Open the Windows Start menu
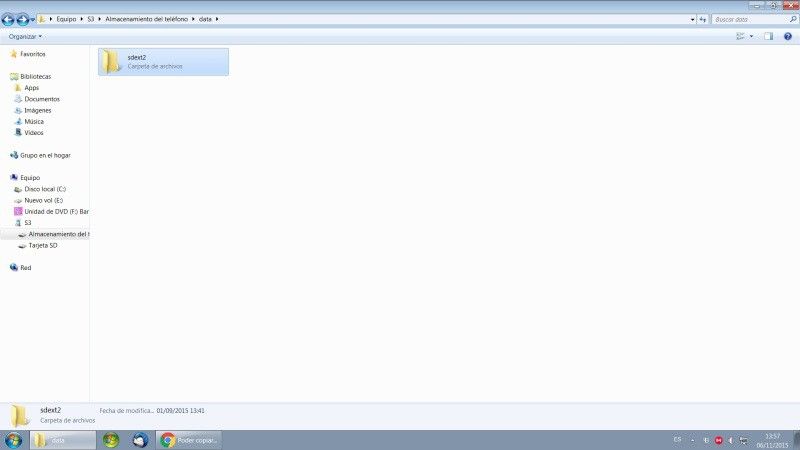This screenshot has height=450, width=800. [13, 440]
